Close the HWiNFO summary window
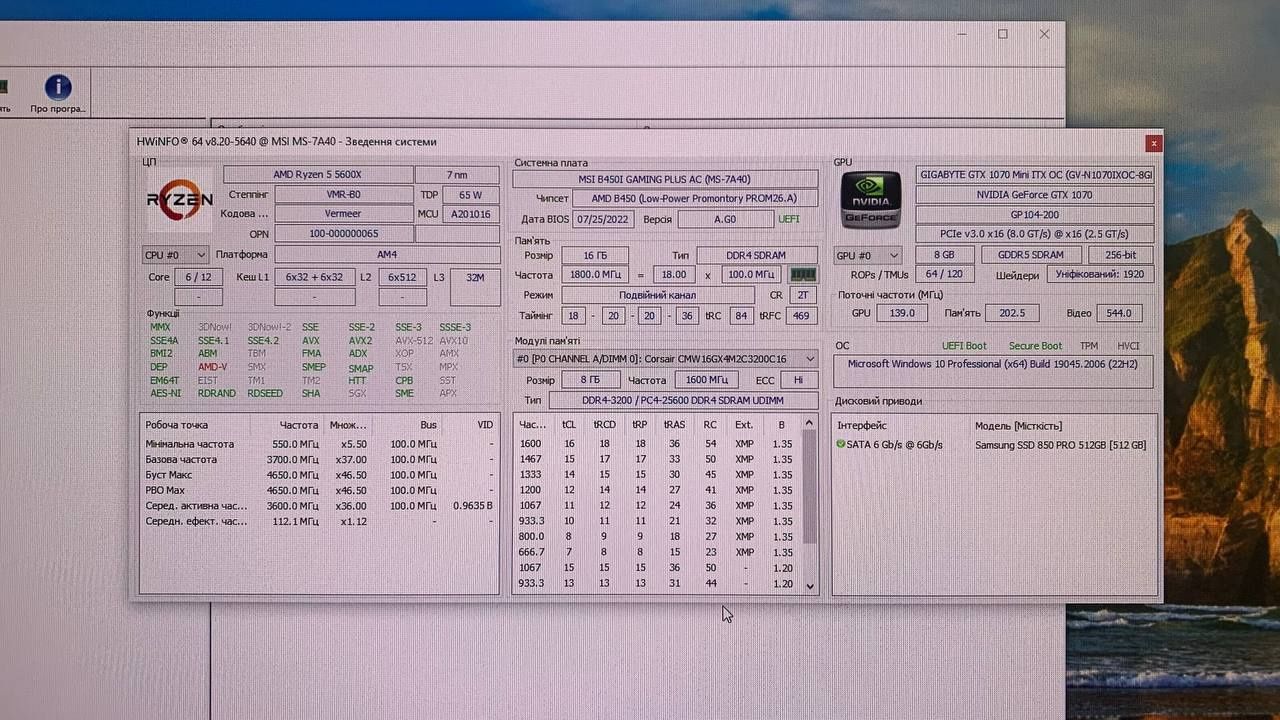Viewport: 1280px width, 720px height. coord(1154,142)
